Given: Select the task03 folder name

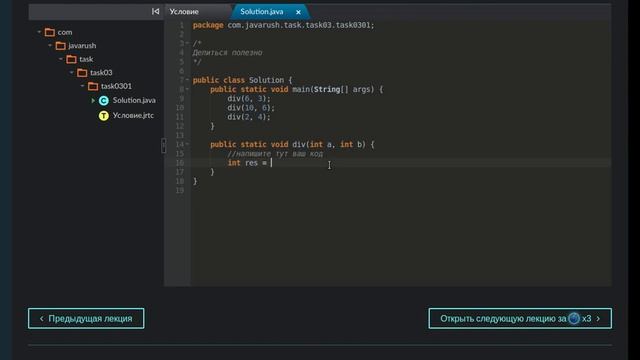Looking at the screenshot, I should [x=101, y=73].
